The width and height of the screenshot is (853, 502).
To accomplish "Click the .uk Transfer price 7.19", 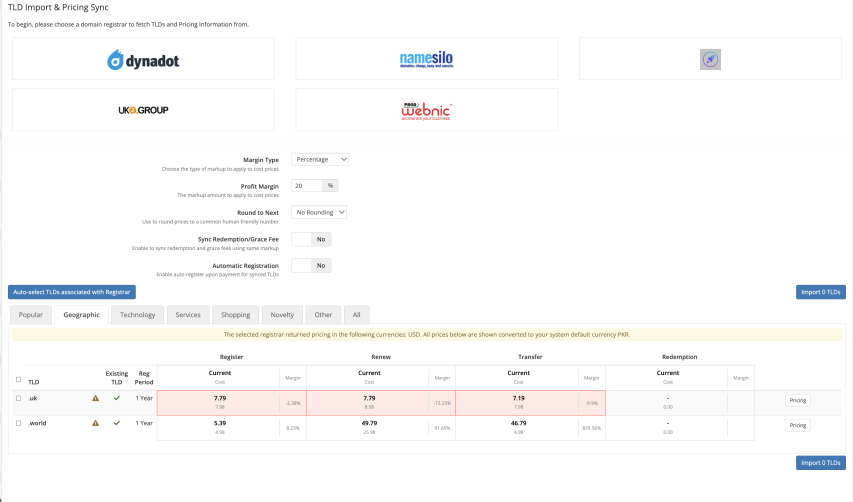I will [x=518, y=398].
